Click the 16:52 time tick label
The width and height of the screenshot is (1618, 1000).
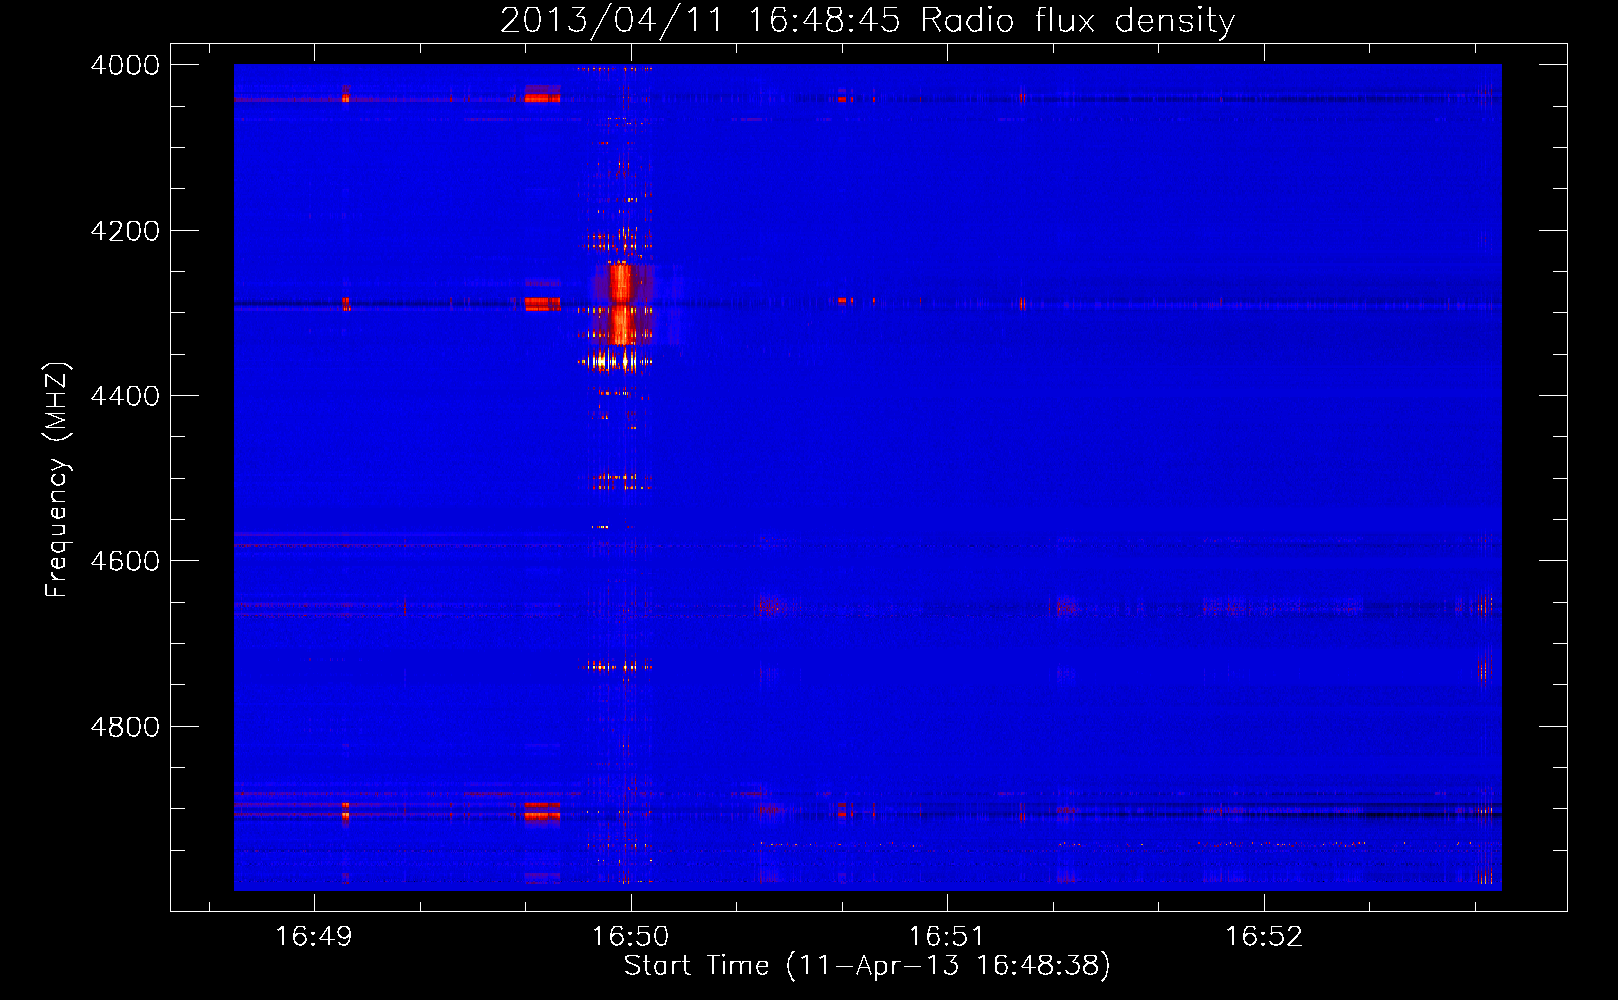tap(1264, 937)
